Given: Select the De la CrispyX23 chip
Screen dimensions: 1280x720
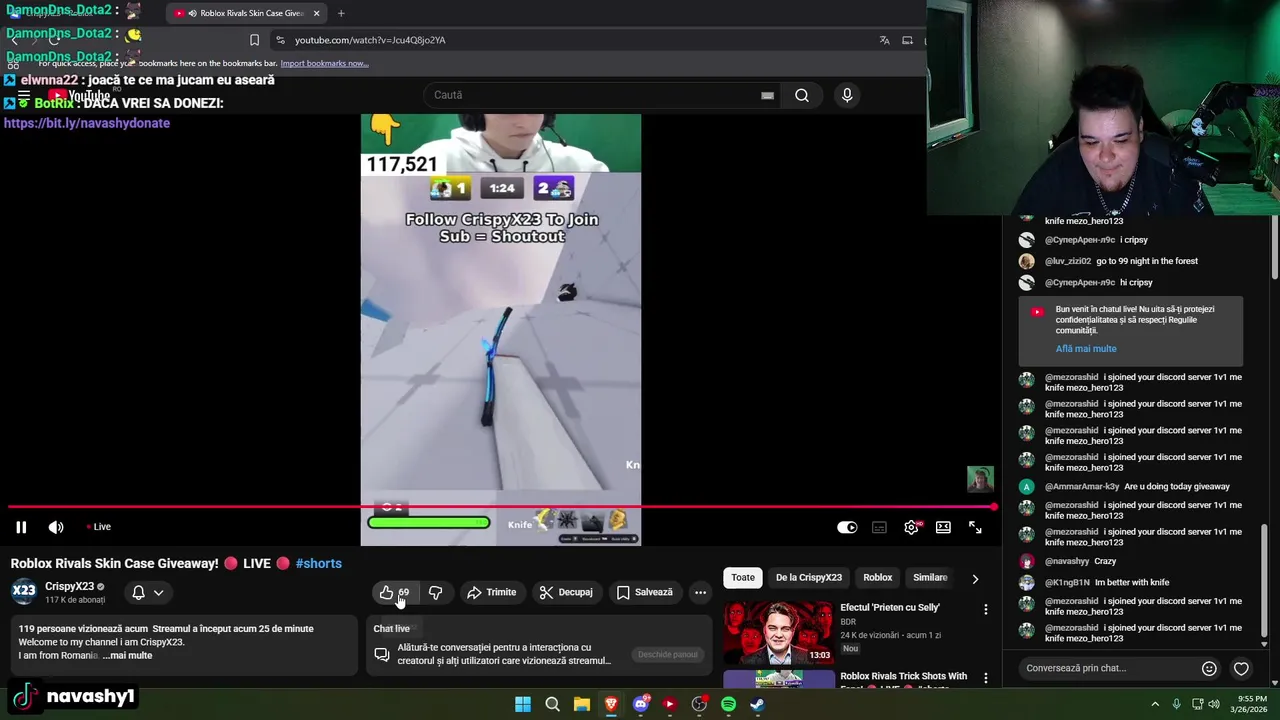Looking at the screenshot, I should coord(809,577).
